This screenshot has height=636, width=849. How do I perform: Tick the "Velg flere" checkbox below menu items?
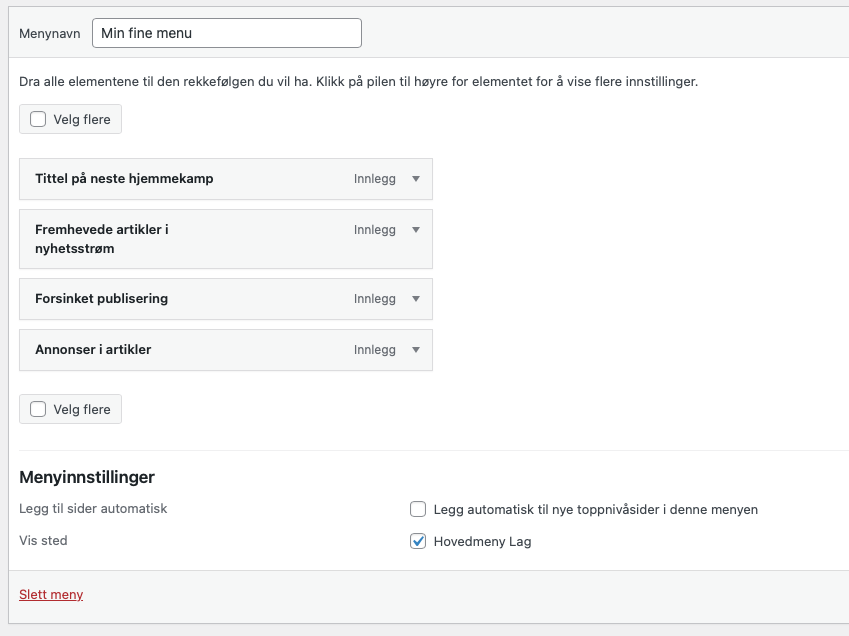pyautogui.click(x=38, y=409)
